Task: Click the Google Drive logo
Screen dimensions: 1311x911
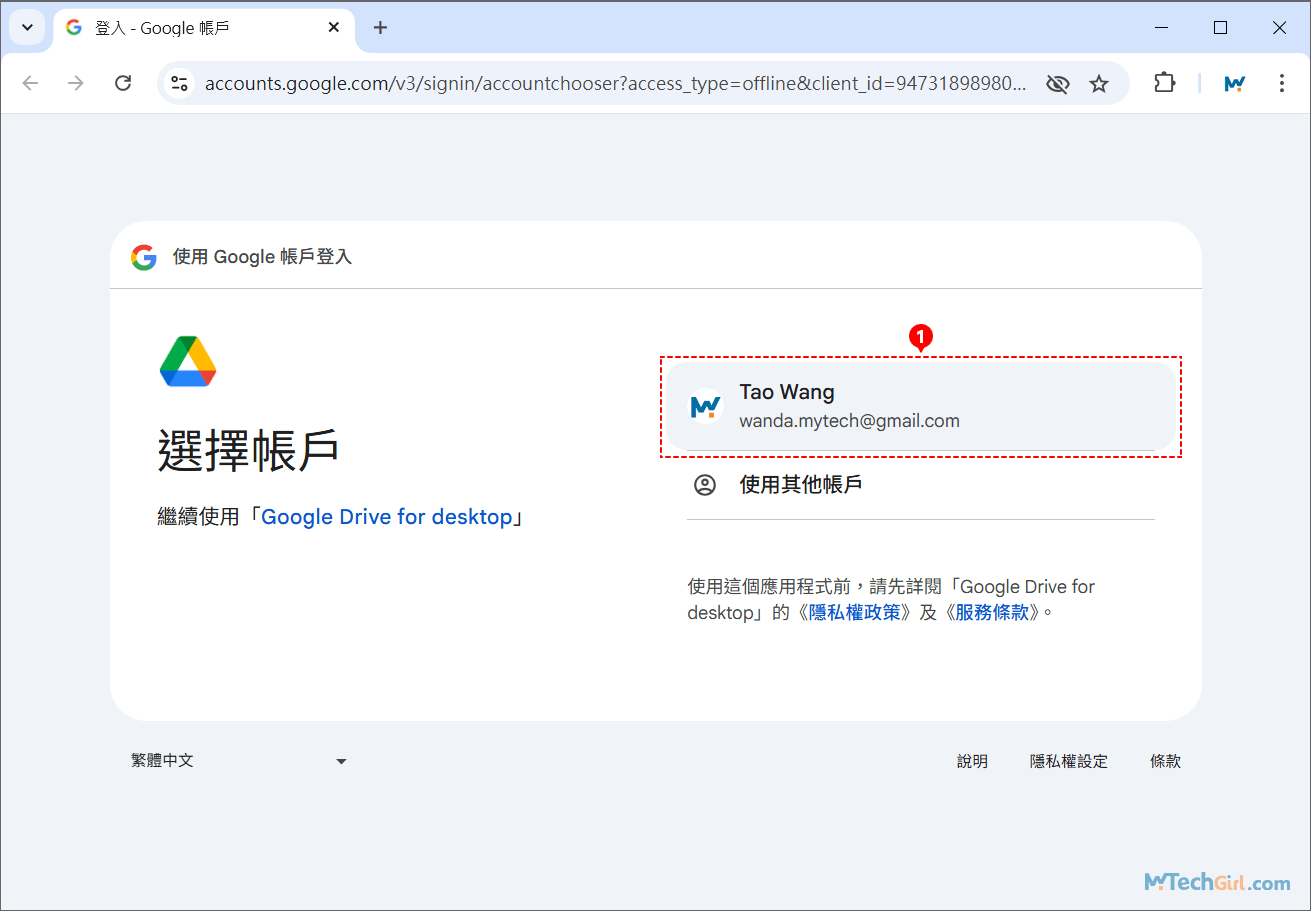Action: pos(186,361)
